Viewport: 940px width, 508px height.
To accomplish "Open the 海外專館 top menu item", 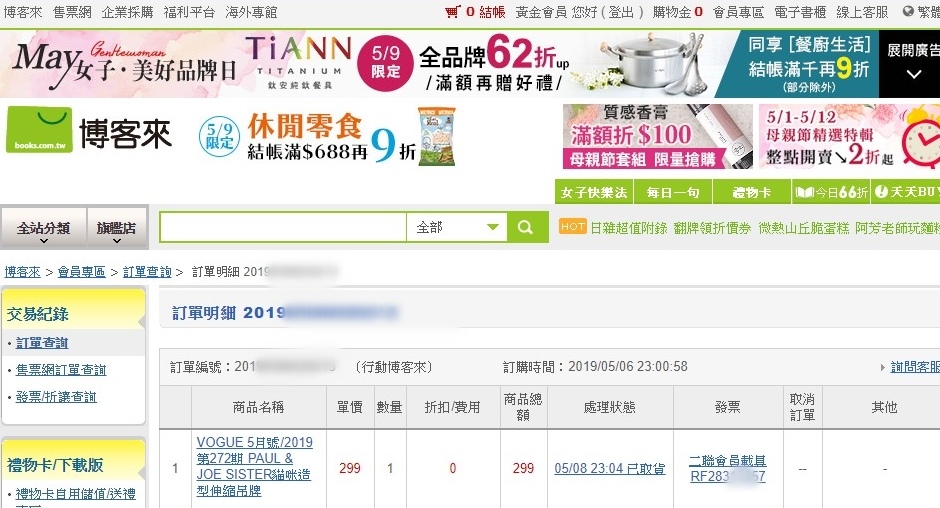I will (x=251, y=12).
